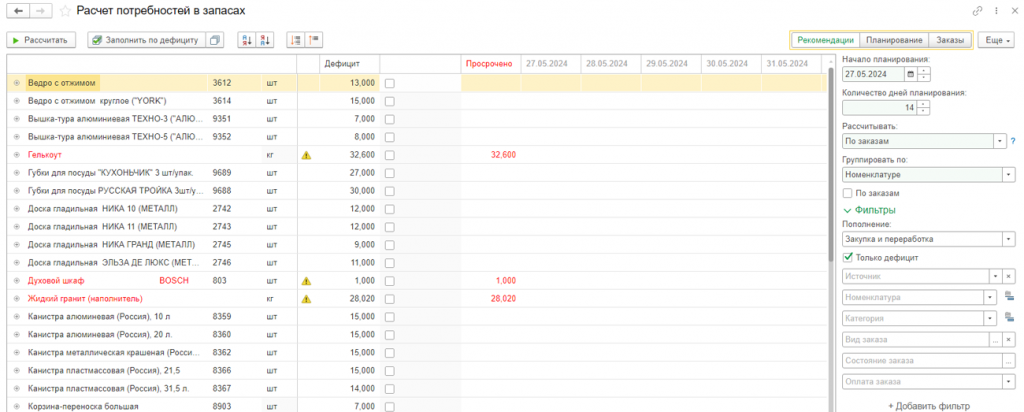Sort list ascending icon
Viewport: 1024px width, 412px height.
pyautogui.click(x=247, y=40)
